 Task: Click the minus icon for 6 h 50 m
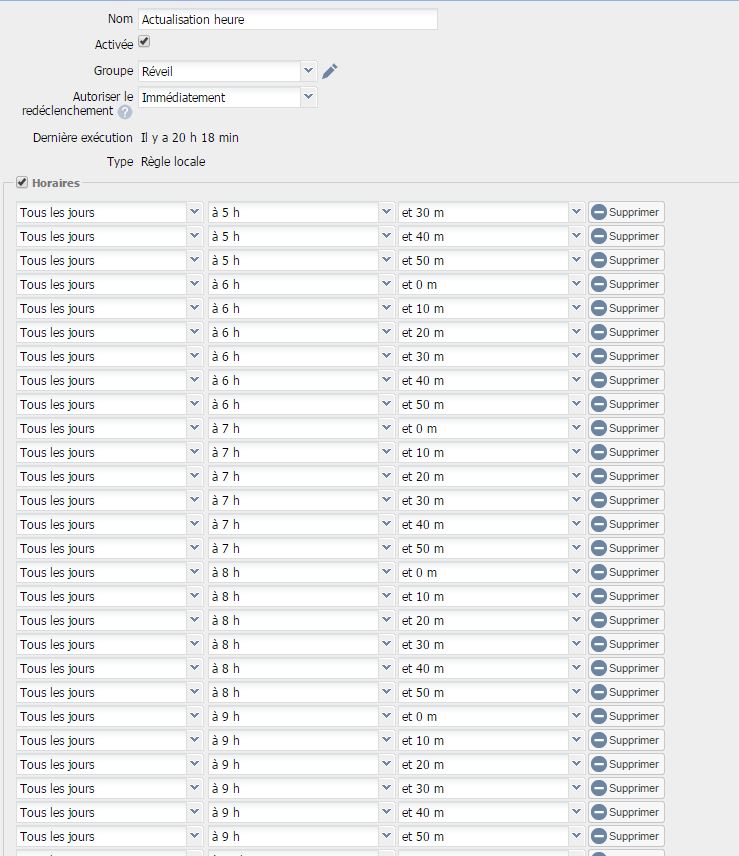[599, 404]
